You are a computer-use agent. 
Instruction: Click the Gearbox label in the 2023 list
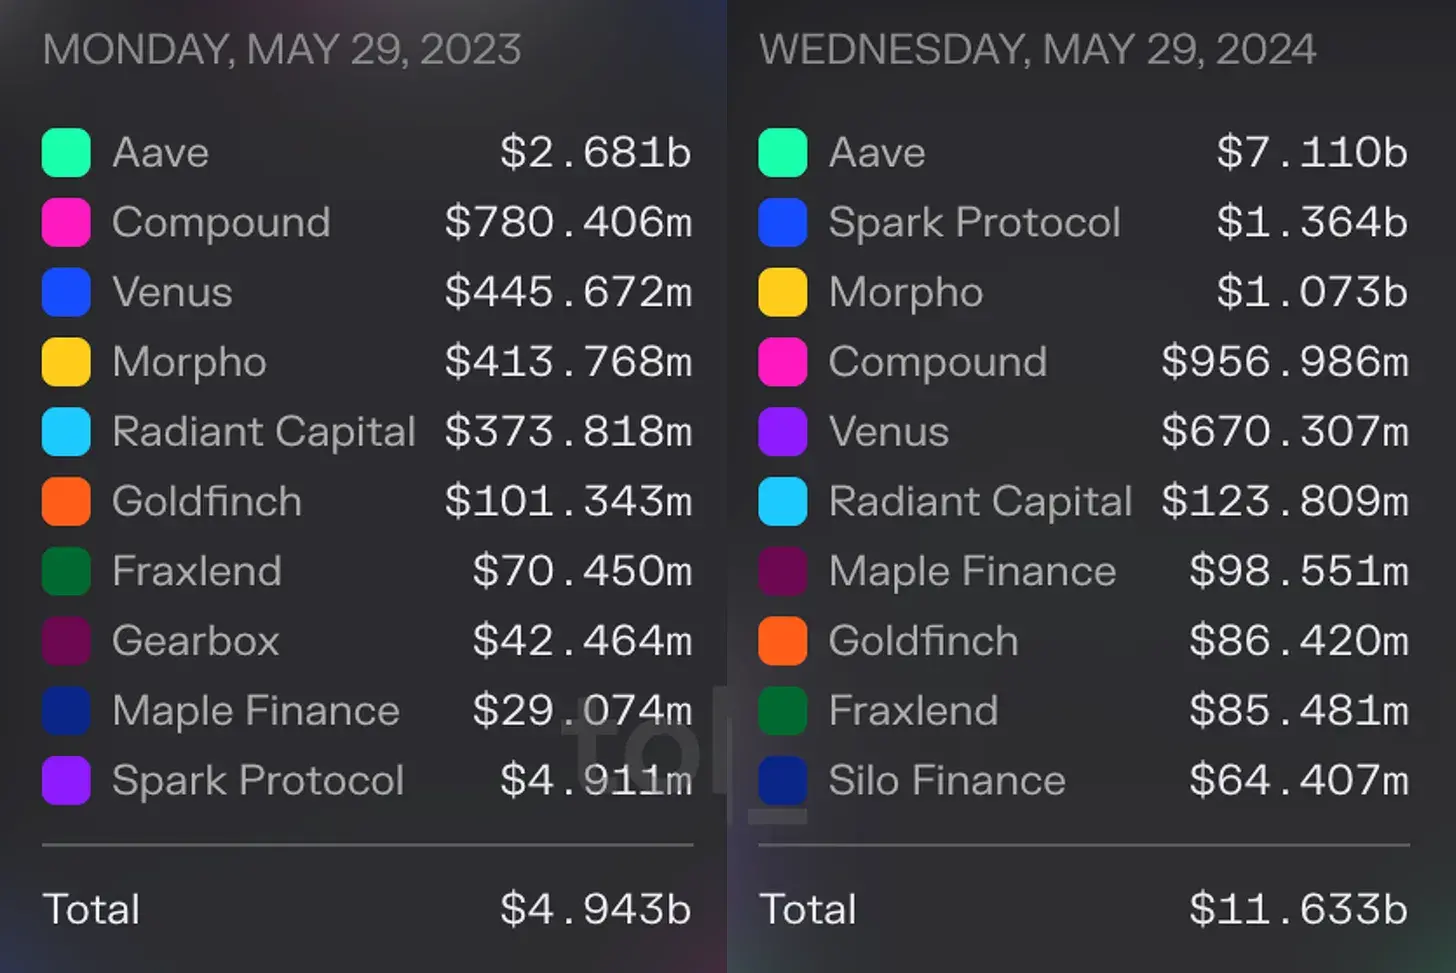[x=195, y=641]
